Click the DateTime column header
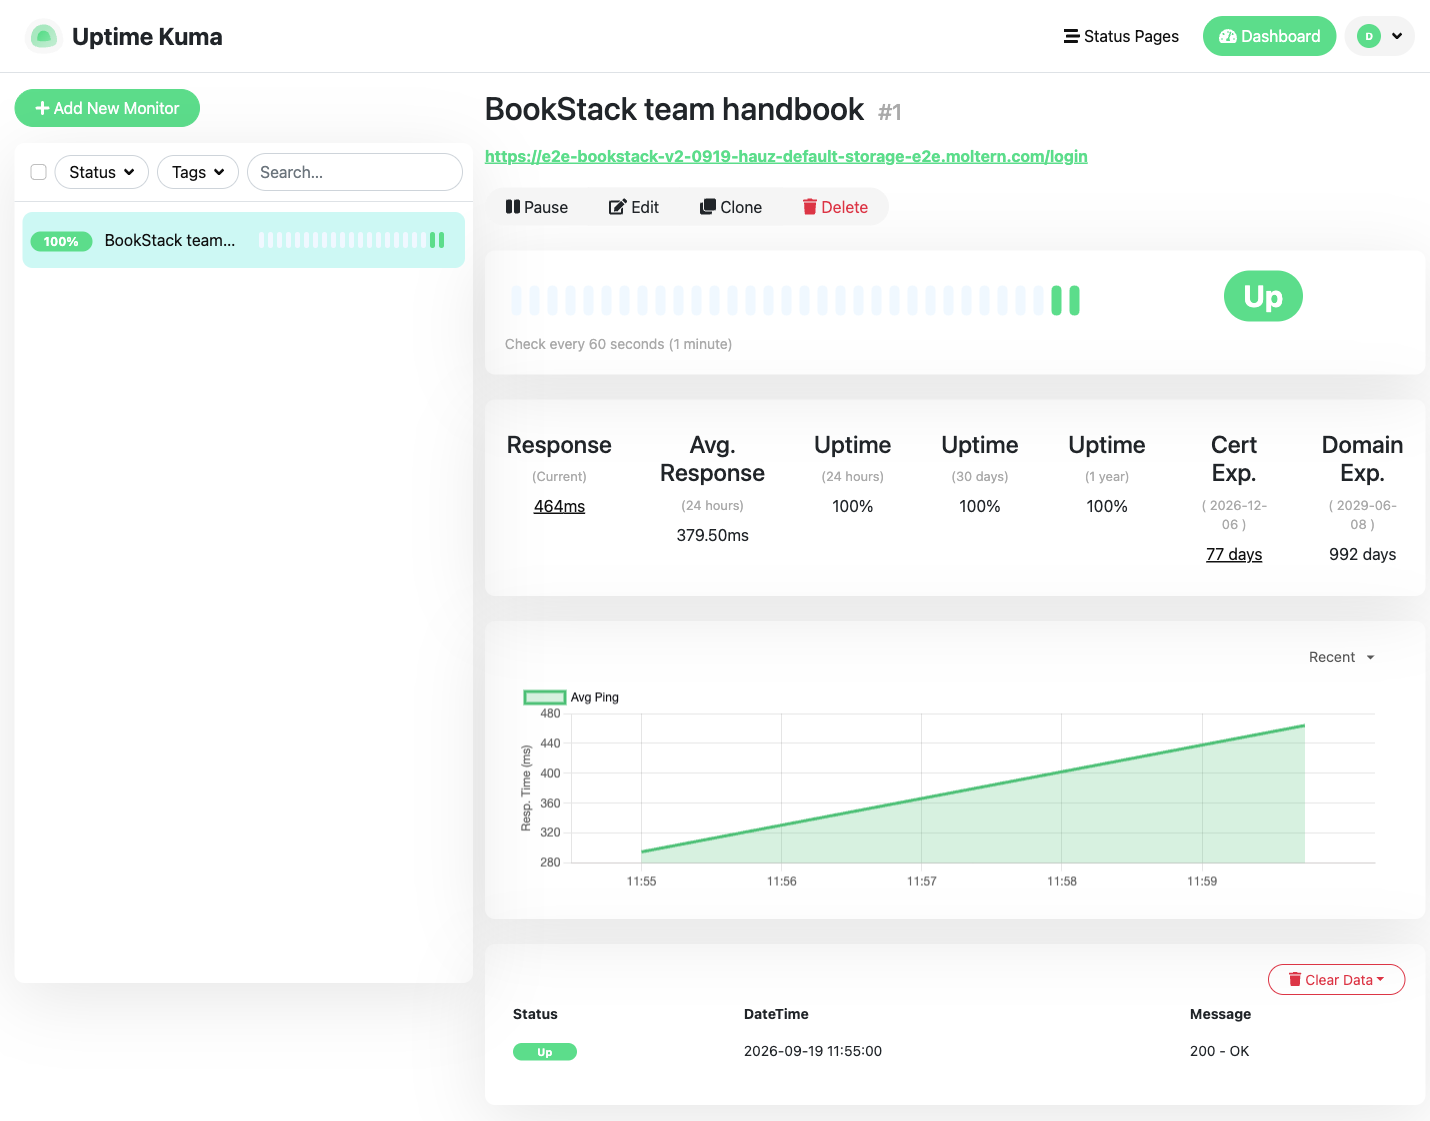This screenshot has height=1121, width=1430. (x=776, y=1014)
